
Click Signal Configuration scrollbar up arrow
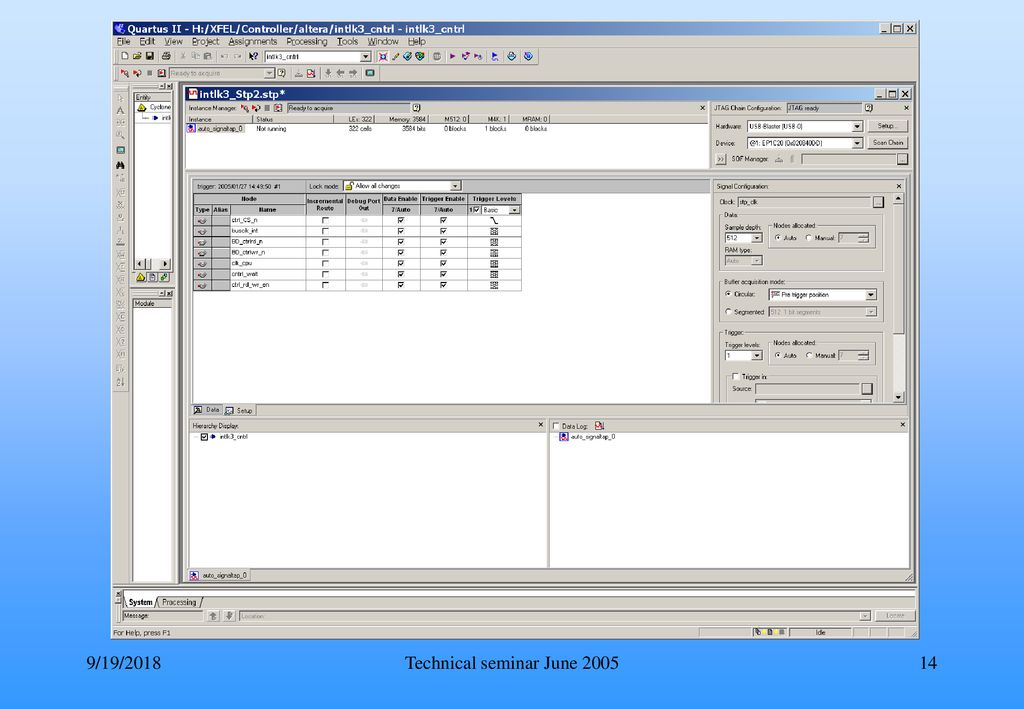click(899, 198)
